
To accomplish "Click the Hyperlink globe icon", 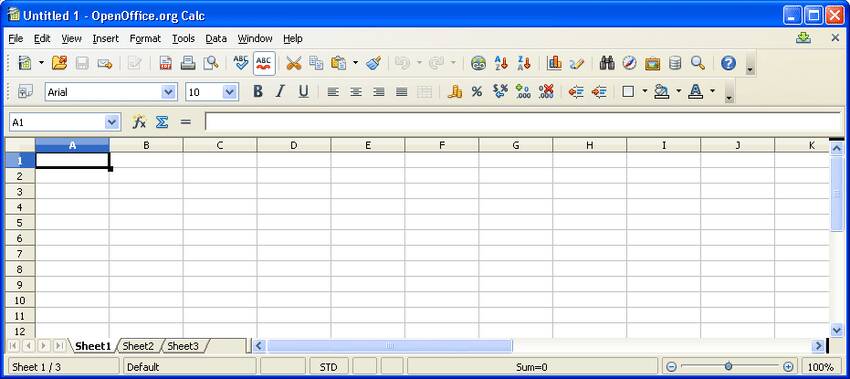I will point(478,63).
